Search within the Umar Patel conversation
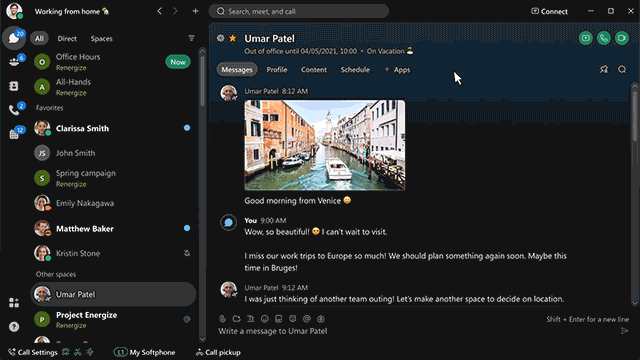The image size is (640, 360). [x=622, y=69]
